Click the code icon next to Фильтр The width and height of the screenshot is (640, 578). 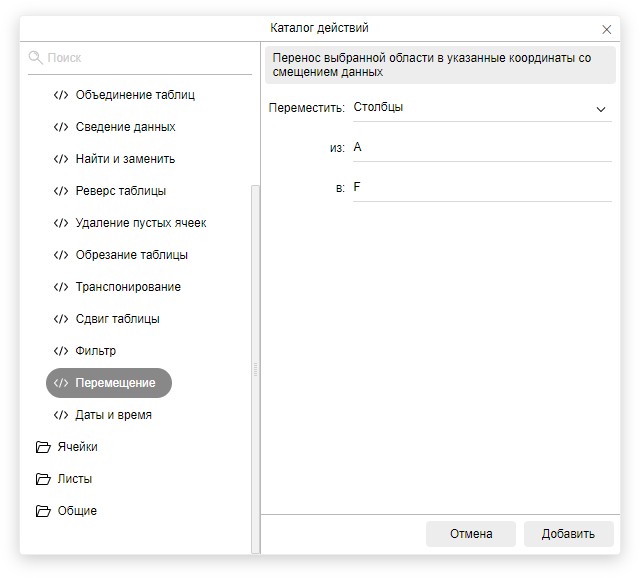tap(61, 351)
